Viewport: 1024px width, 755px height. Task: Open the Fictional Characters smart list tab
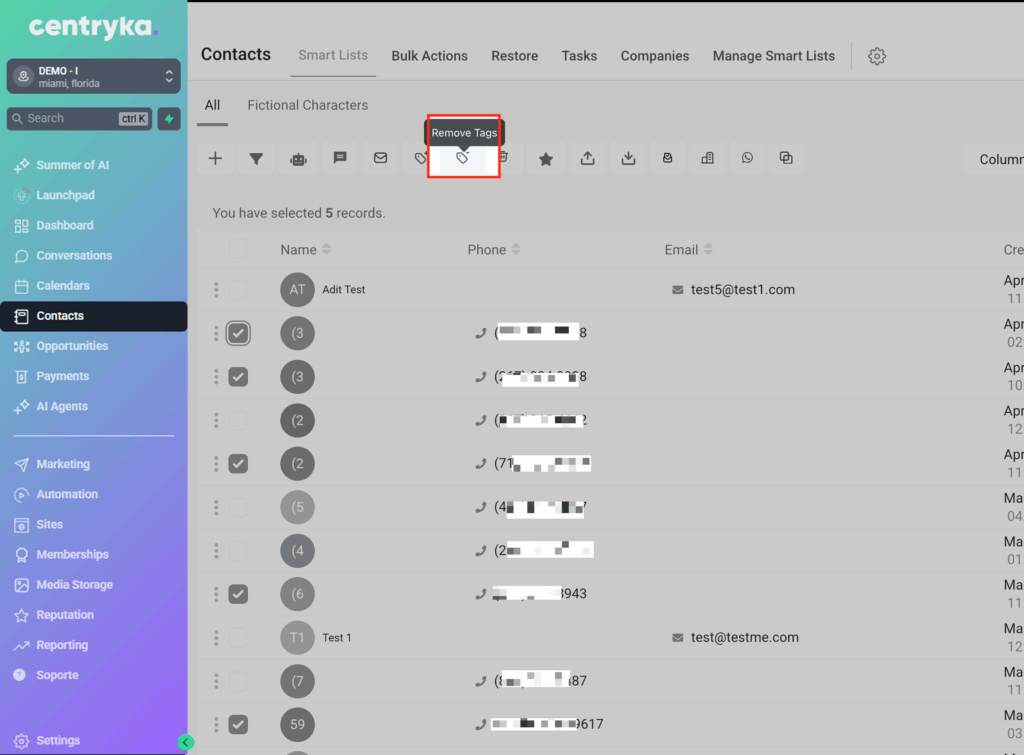307,105
